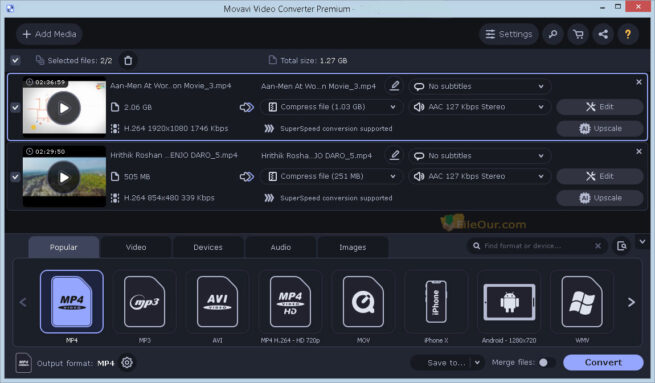This screenshot has height=383, width=655.
Task: Click H.264 854x480 339 Kbps info text
Action: (x=169, y=198)
